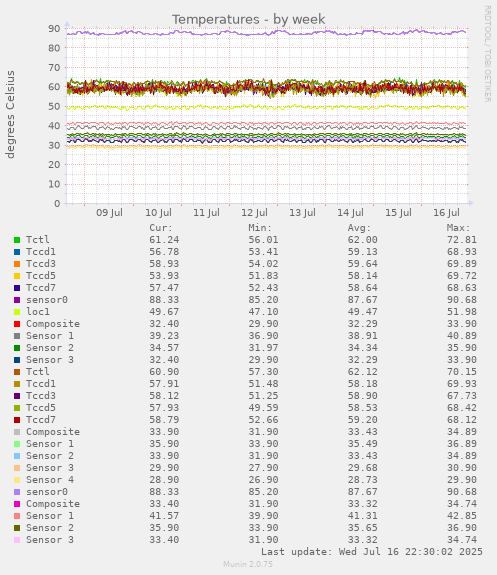Select the Avg: column header
Image resolution: width=497 pixels, height=575 pixels.
[359, 228]
